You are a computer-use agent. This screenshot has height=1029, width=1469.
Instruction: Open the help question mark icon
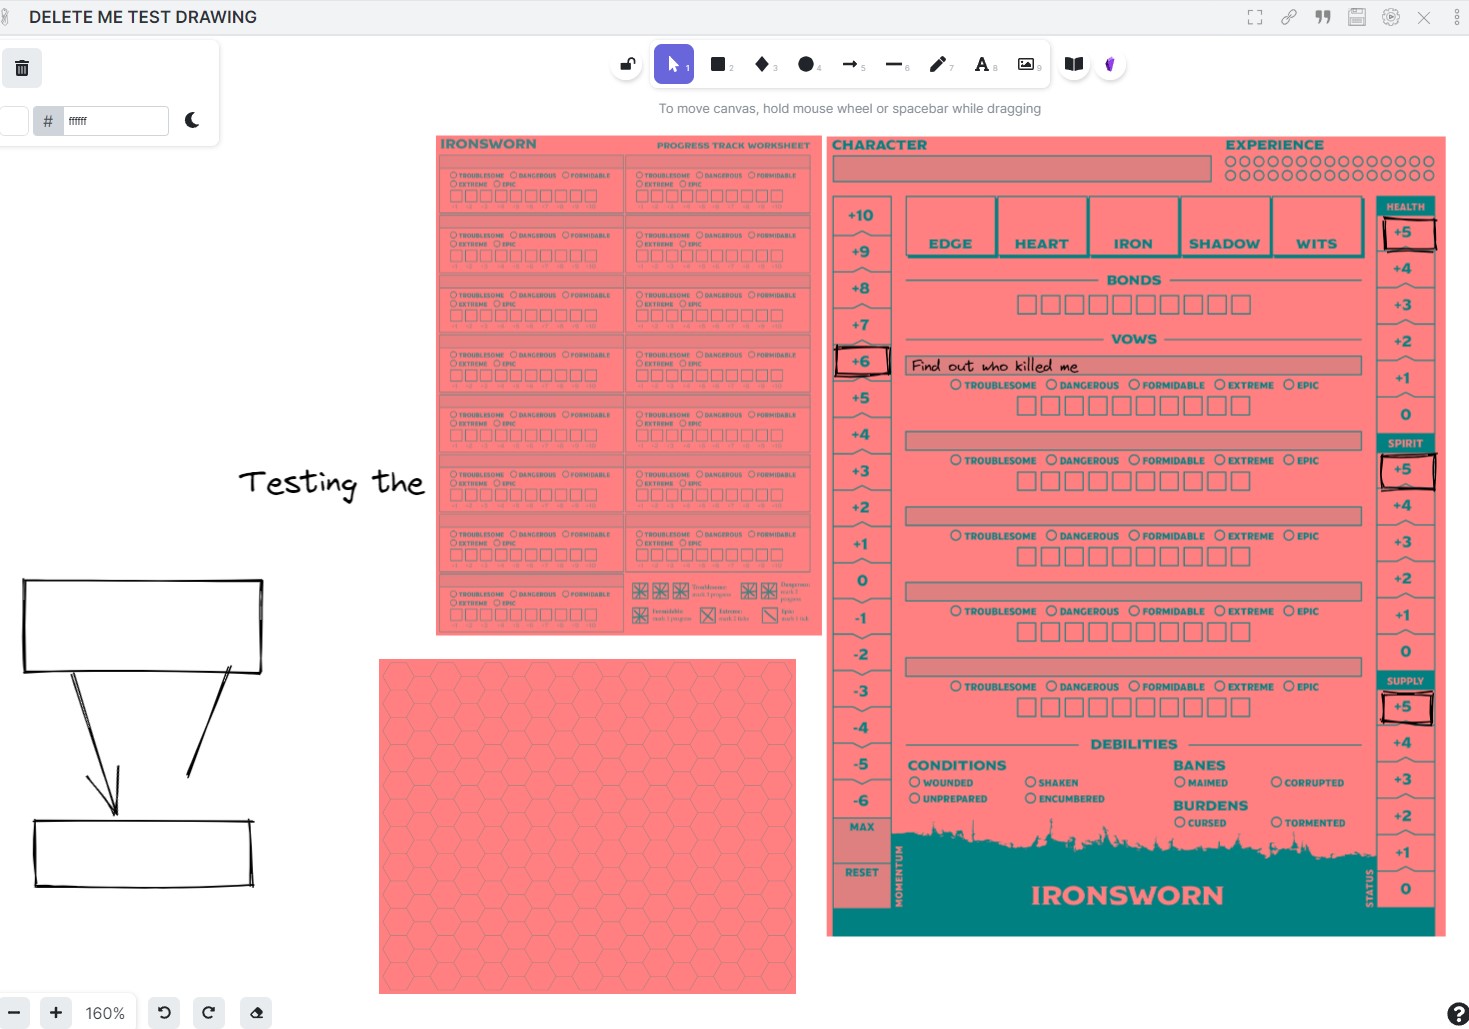point(1458,1014)
